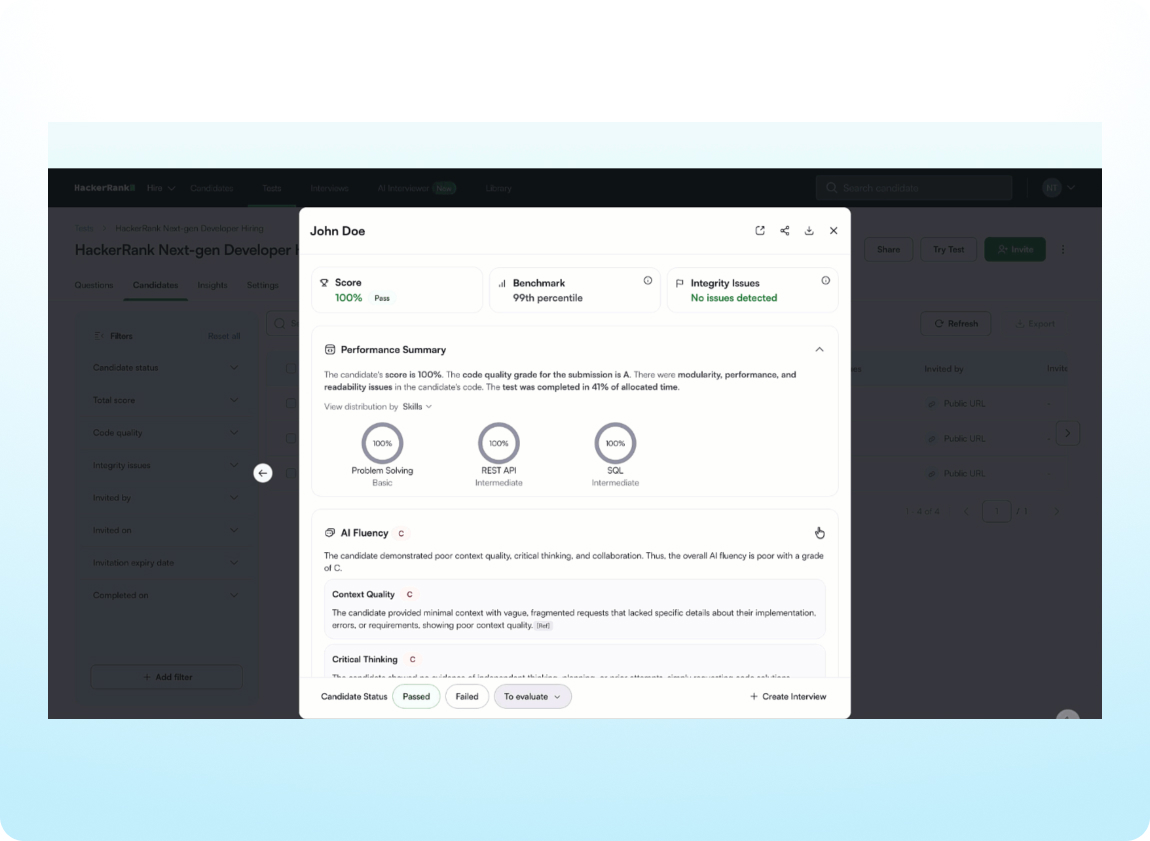Viewport: 1150px width, 841px height.
Task: Go to Tests in top navigation
Action: pos(271,188)
